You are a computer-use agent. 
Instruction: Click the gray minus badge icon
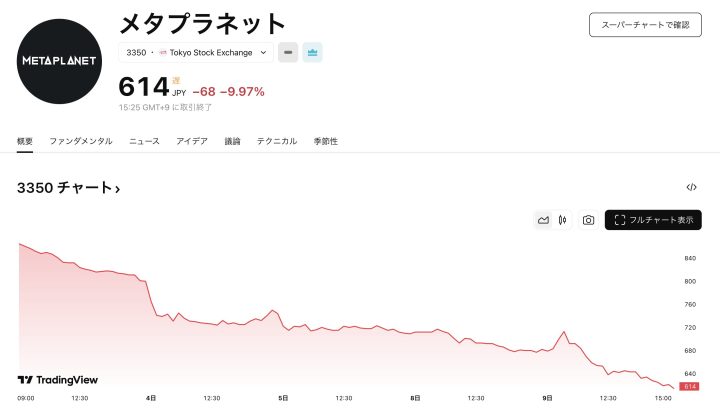(288, 52)
